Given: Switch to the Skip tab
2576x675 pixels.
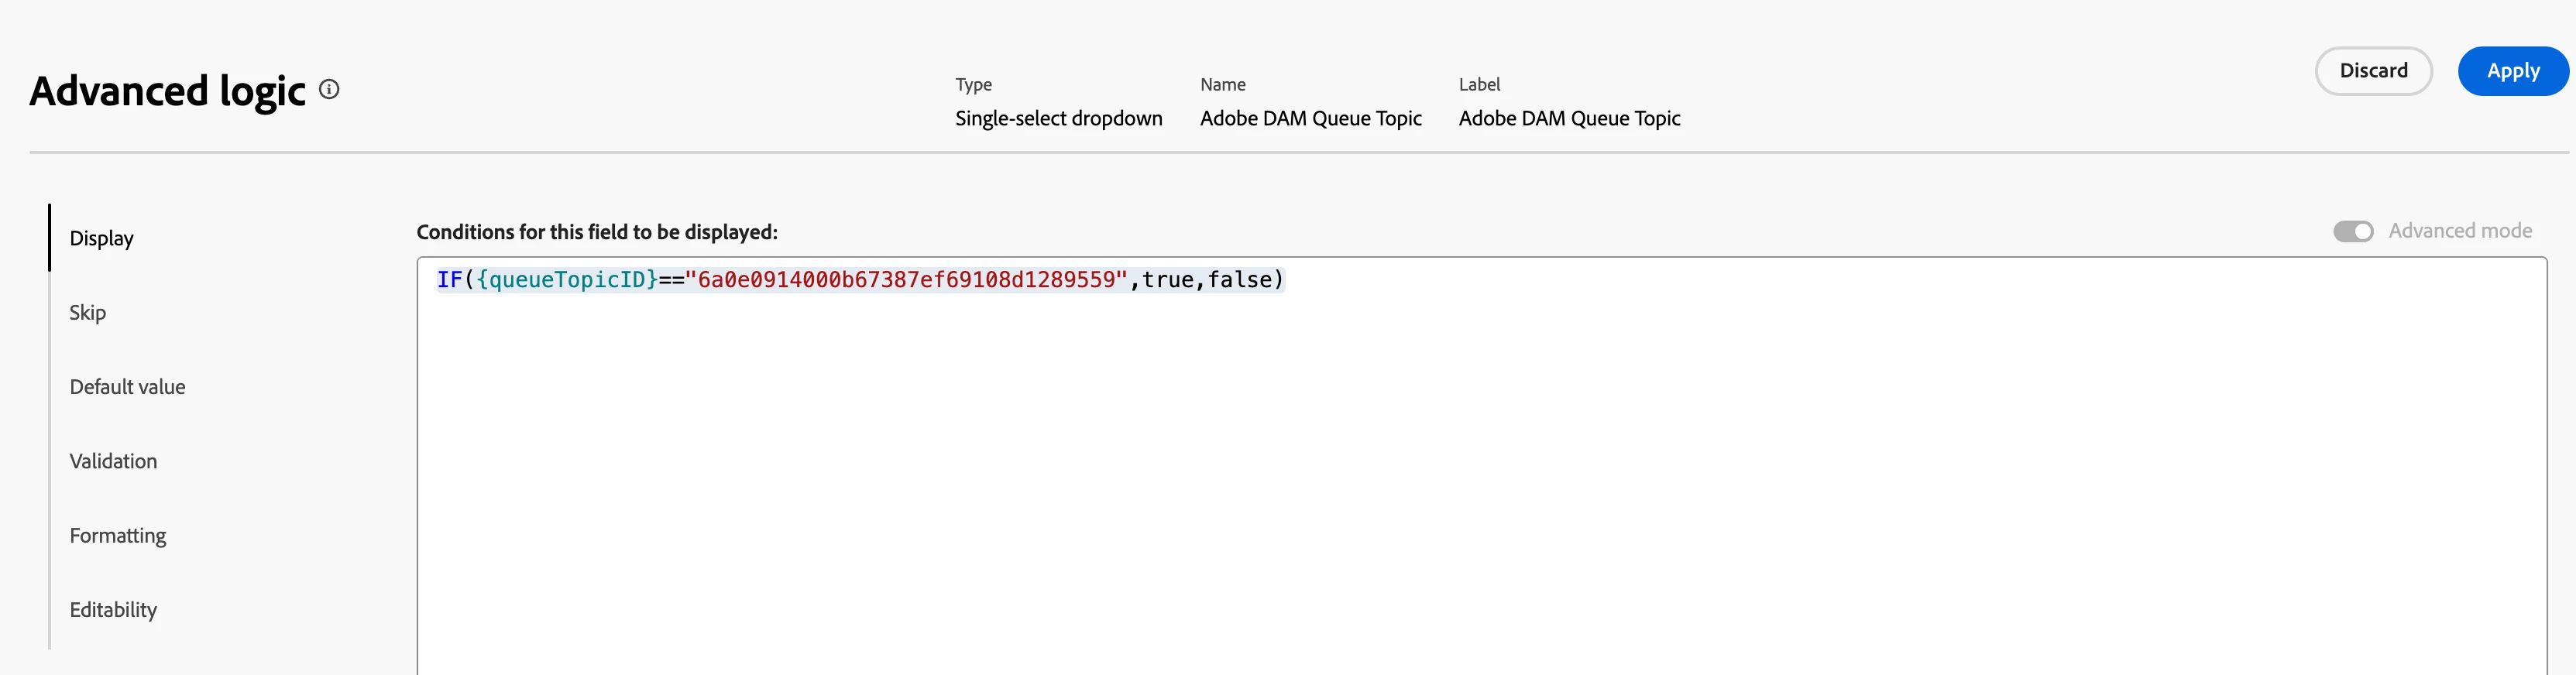Looking at the screenshot, I should point(88,312).
